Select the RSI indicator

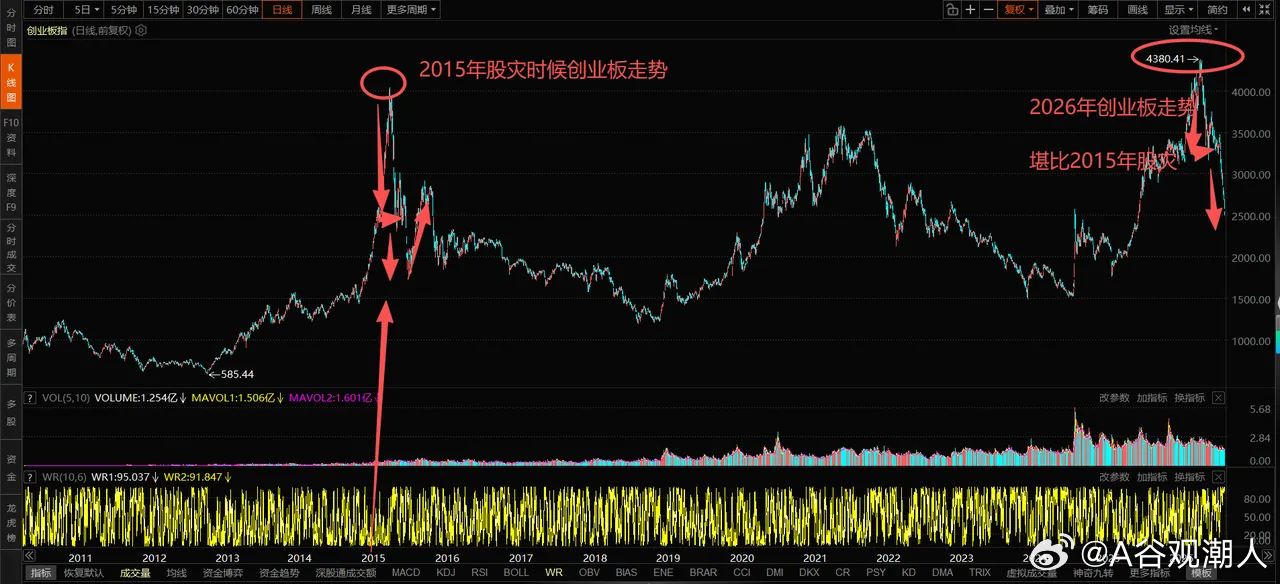[x=480, y=573]
